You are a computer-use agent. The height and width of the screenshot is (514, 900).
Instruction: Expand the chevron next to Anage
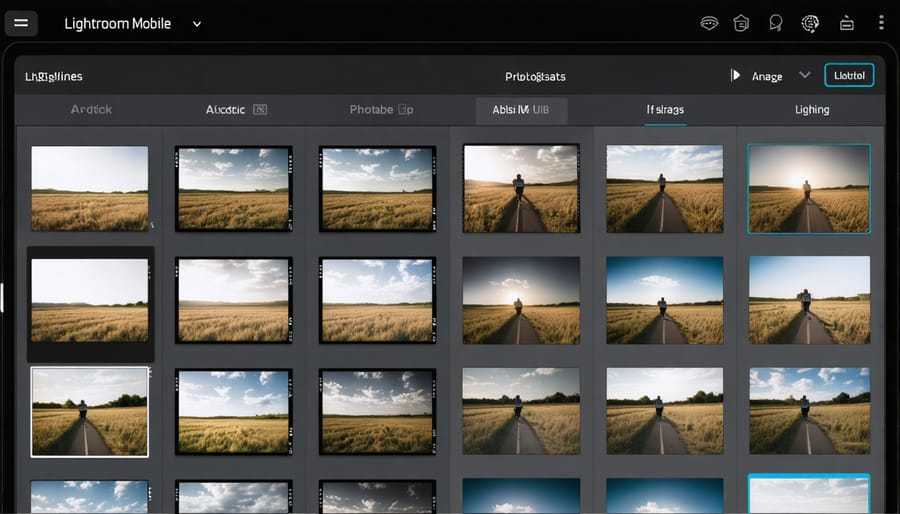[805, 75]
